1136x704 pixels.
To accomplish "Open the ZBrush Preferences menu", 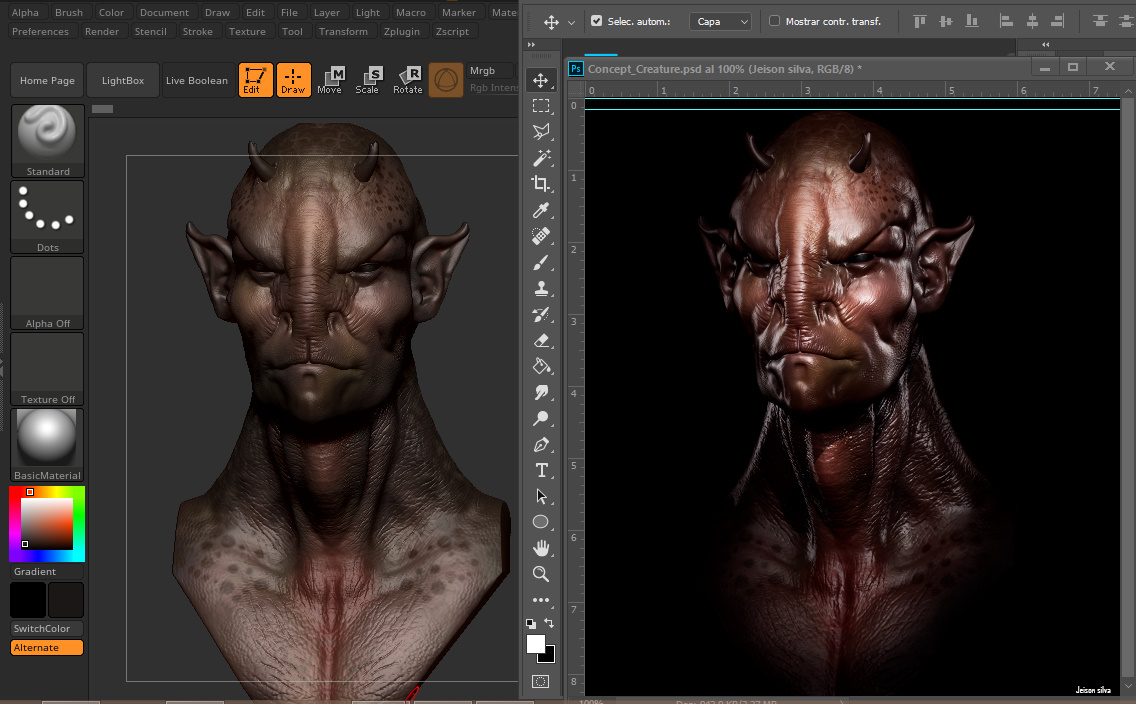I will click(41, 31).
